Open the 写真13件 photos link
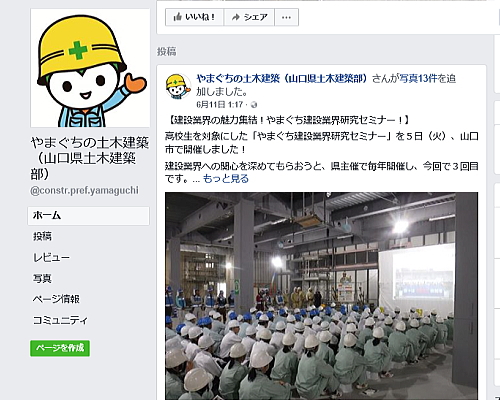The image size is (500, 400). [418, 79]
